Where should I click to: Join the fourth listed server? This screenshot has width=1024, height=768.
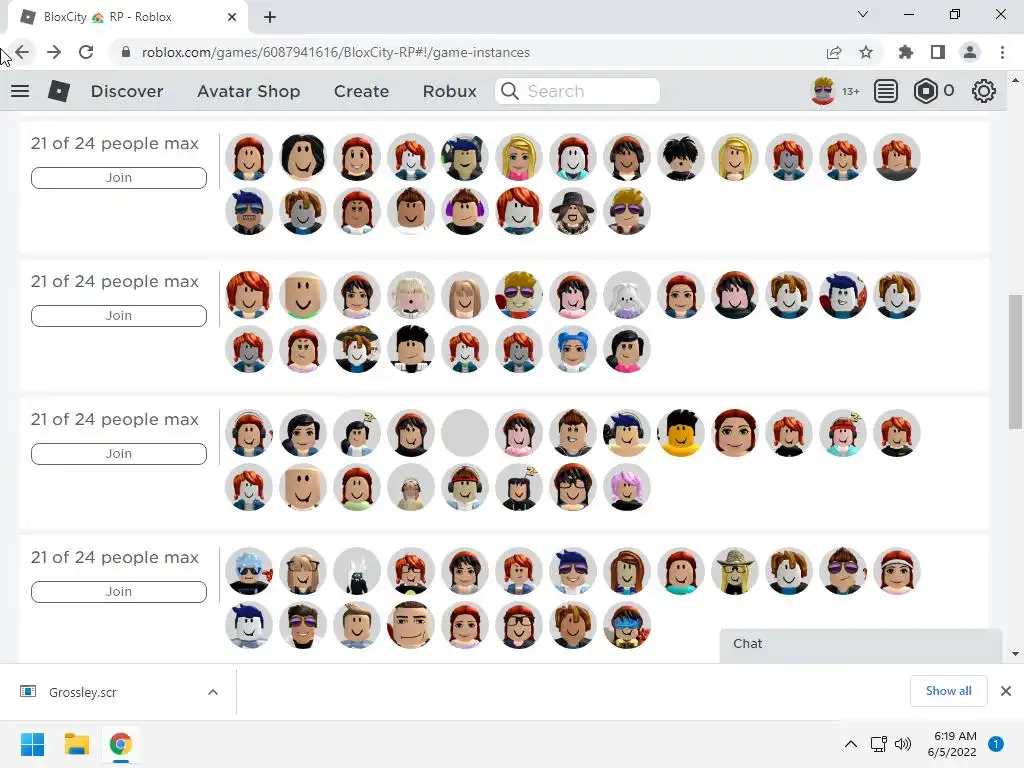point(119,591)
